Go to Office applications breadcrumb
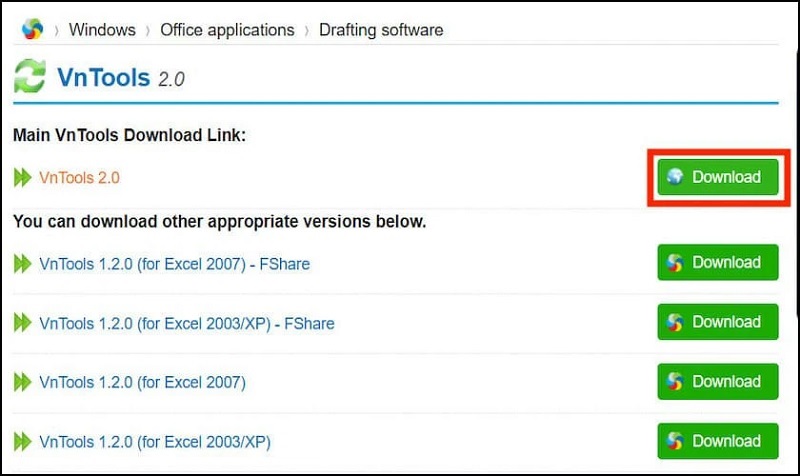The width and height of the screenshot is (800, 476). [227, 29]
